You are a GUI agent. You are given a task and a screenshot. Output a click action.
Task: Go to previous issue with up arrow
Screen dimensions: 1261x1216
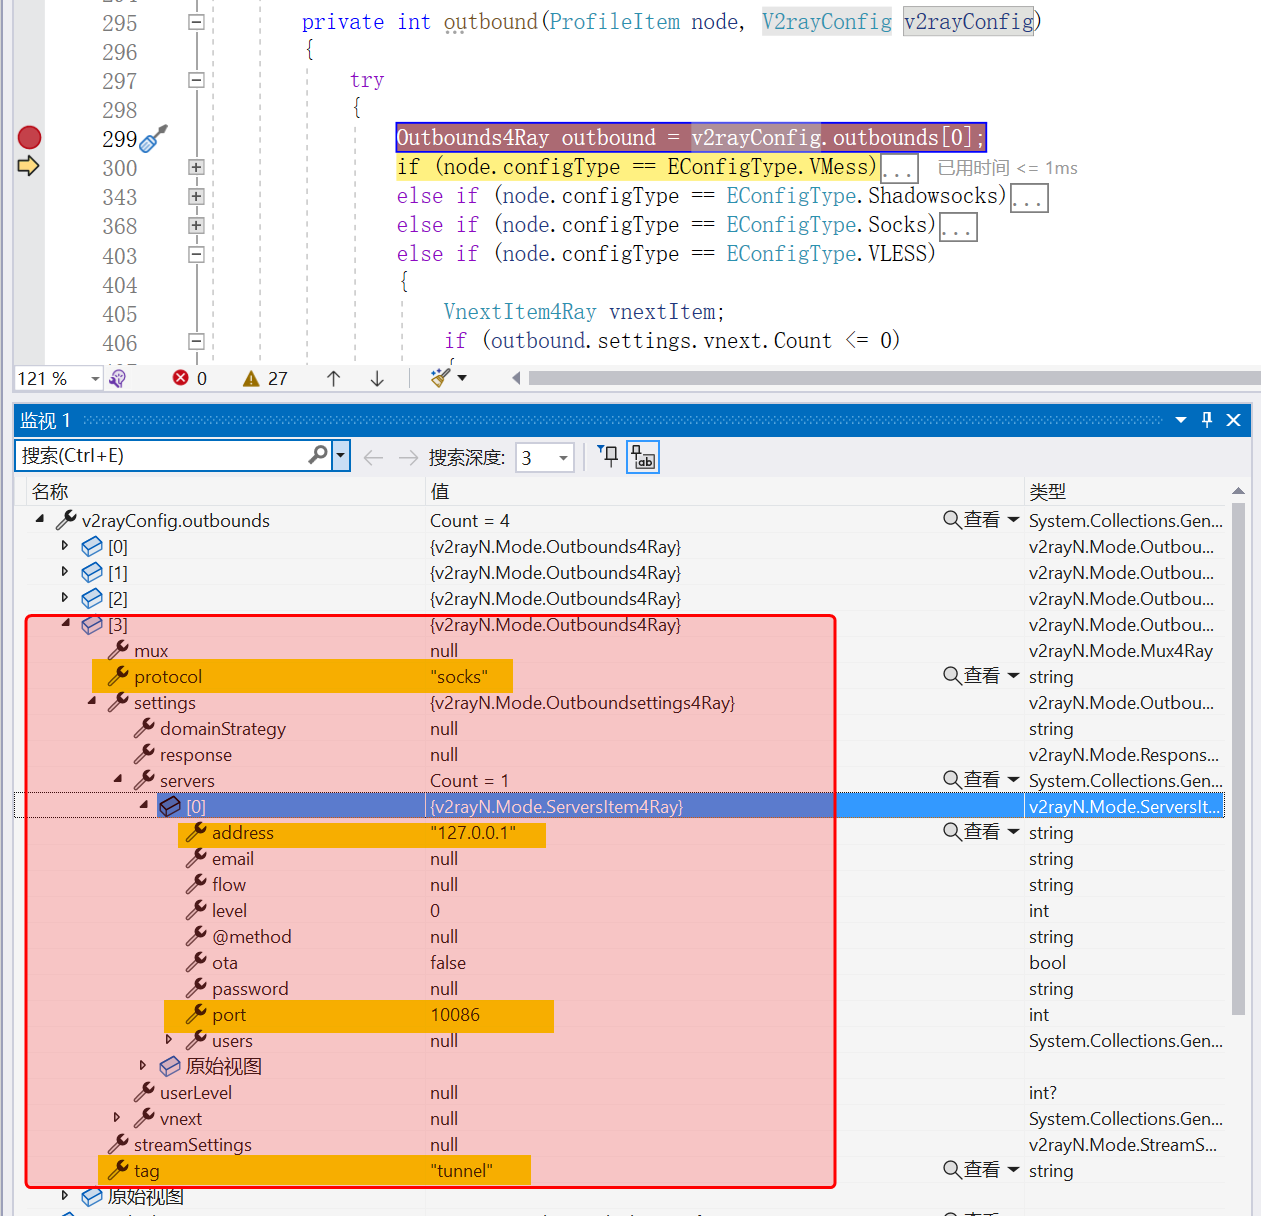334,378
